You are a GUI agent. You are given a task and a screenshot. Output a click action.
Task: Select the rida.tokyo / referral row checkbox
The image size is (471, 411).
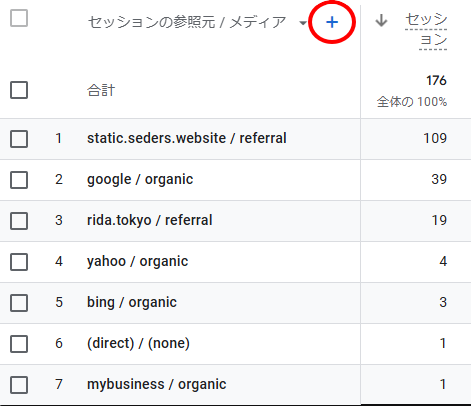(x=19, y=221)
